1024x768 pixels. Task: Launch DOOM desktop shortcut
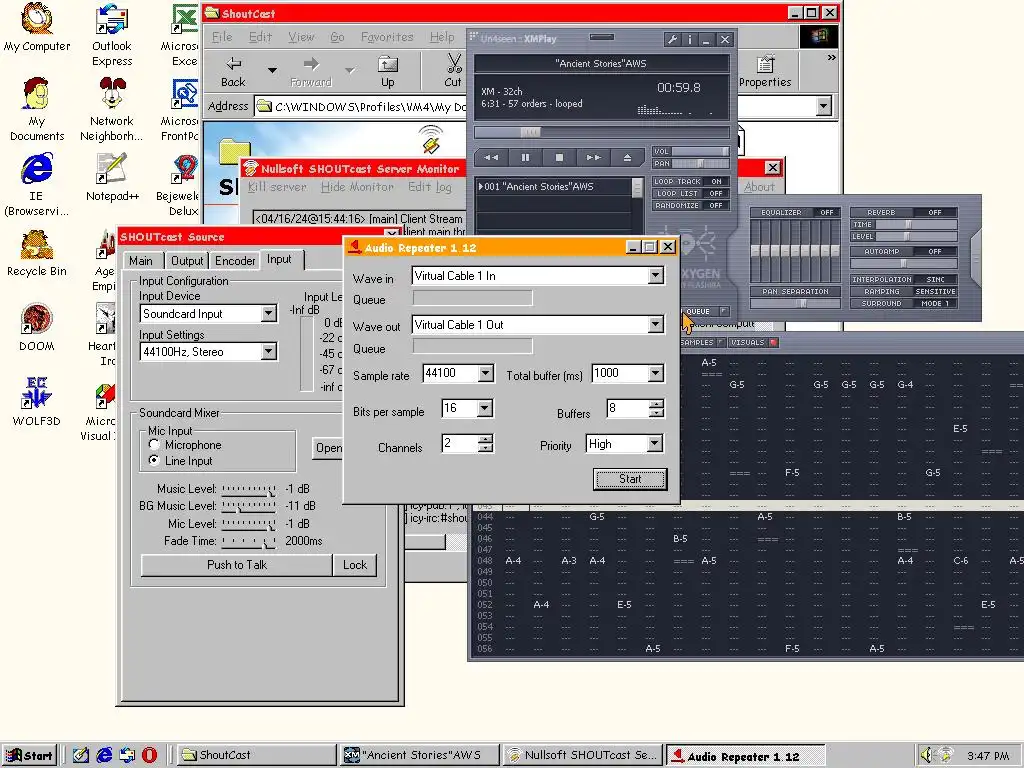pyautogui.click(x=37, y=328)
